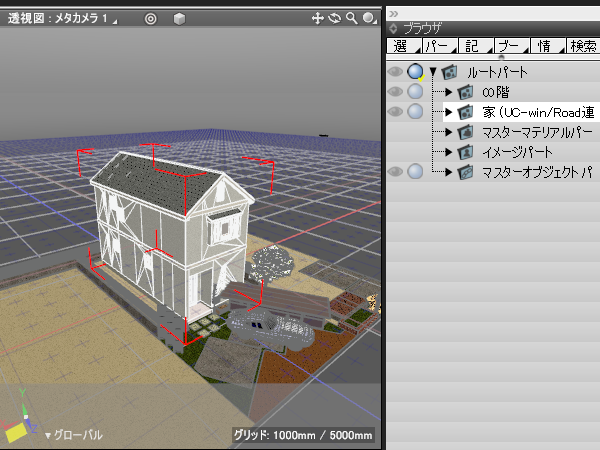Expand the イメージパート node

tap(449, 152)
